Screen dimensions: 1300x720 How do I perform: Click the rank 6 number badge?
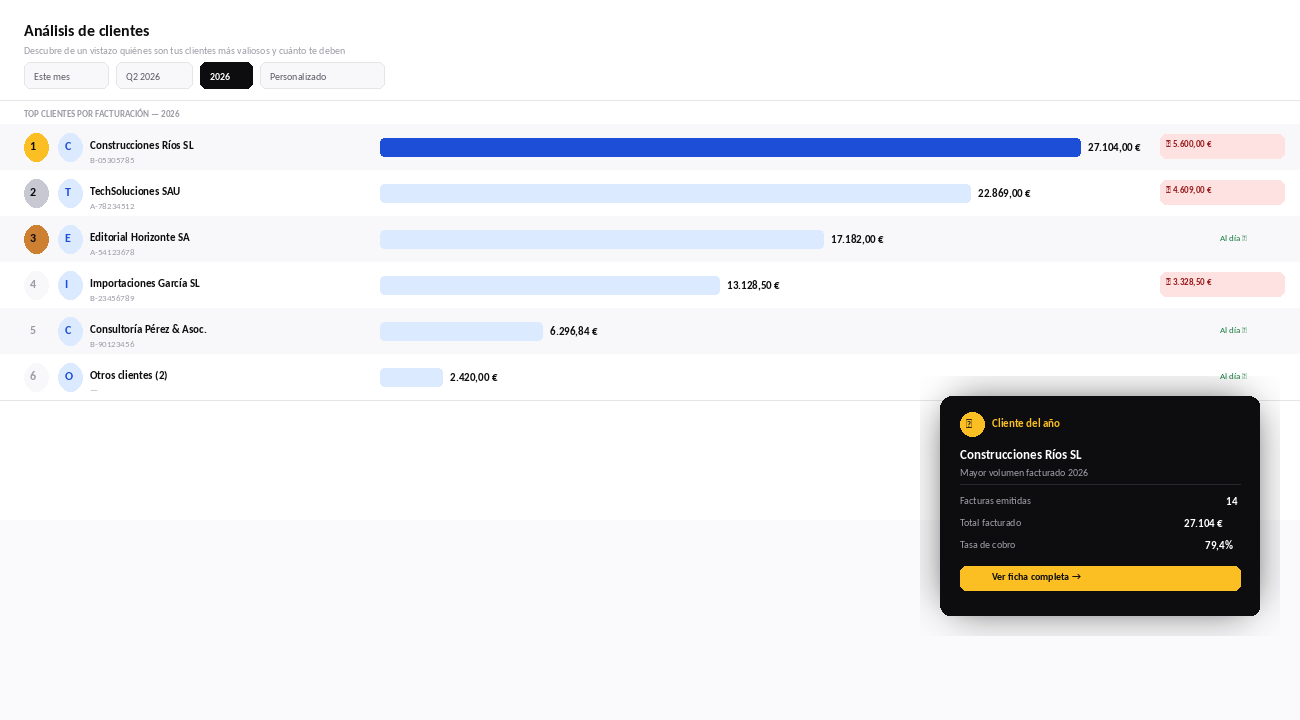36,377
